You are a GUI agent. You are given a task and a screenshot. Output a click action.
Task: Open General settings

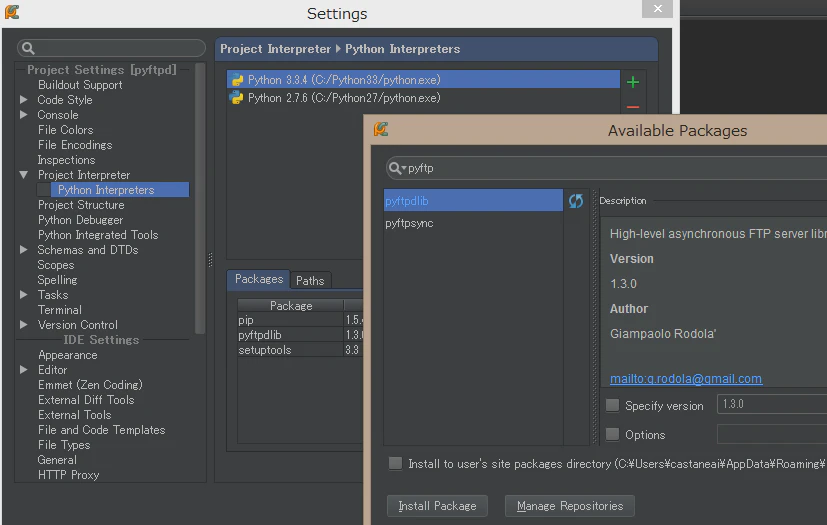coord(57,460)
